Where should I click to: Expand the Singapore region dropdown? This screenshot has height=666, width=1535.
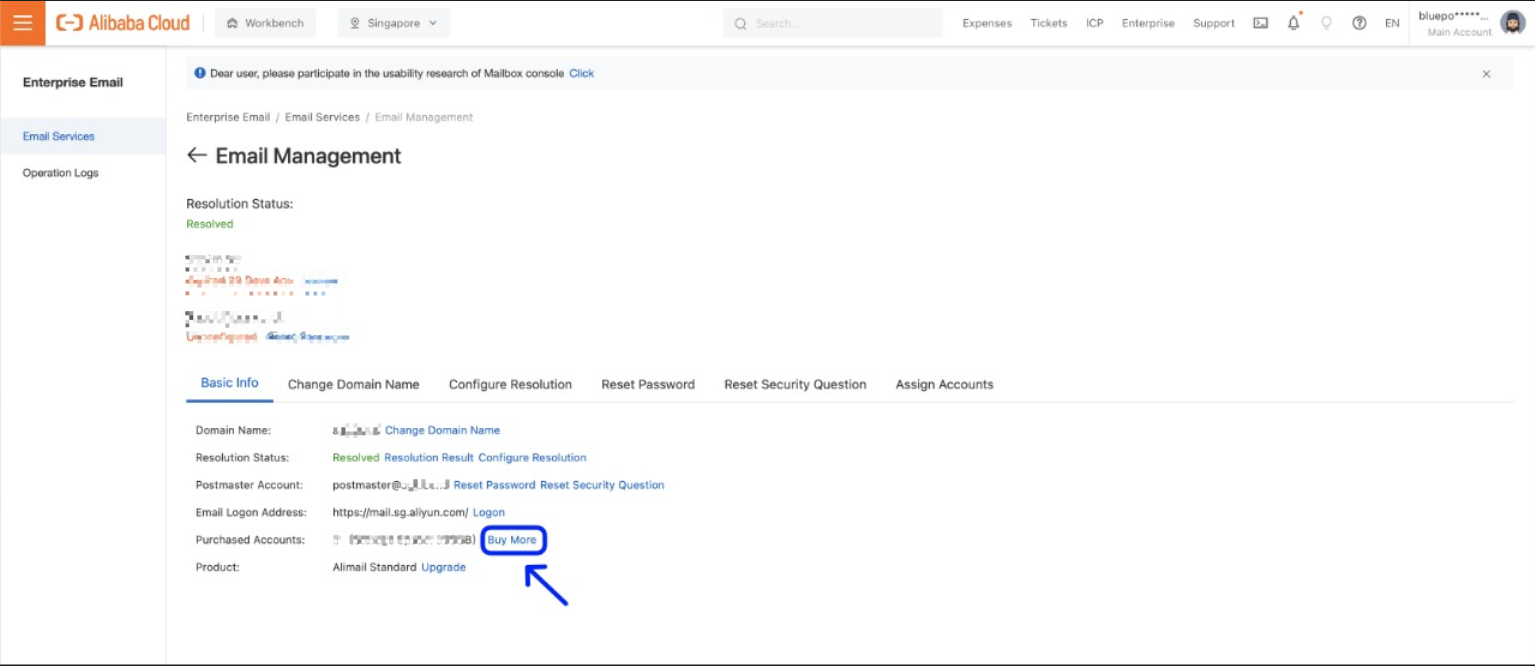[x=394, y=23]
